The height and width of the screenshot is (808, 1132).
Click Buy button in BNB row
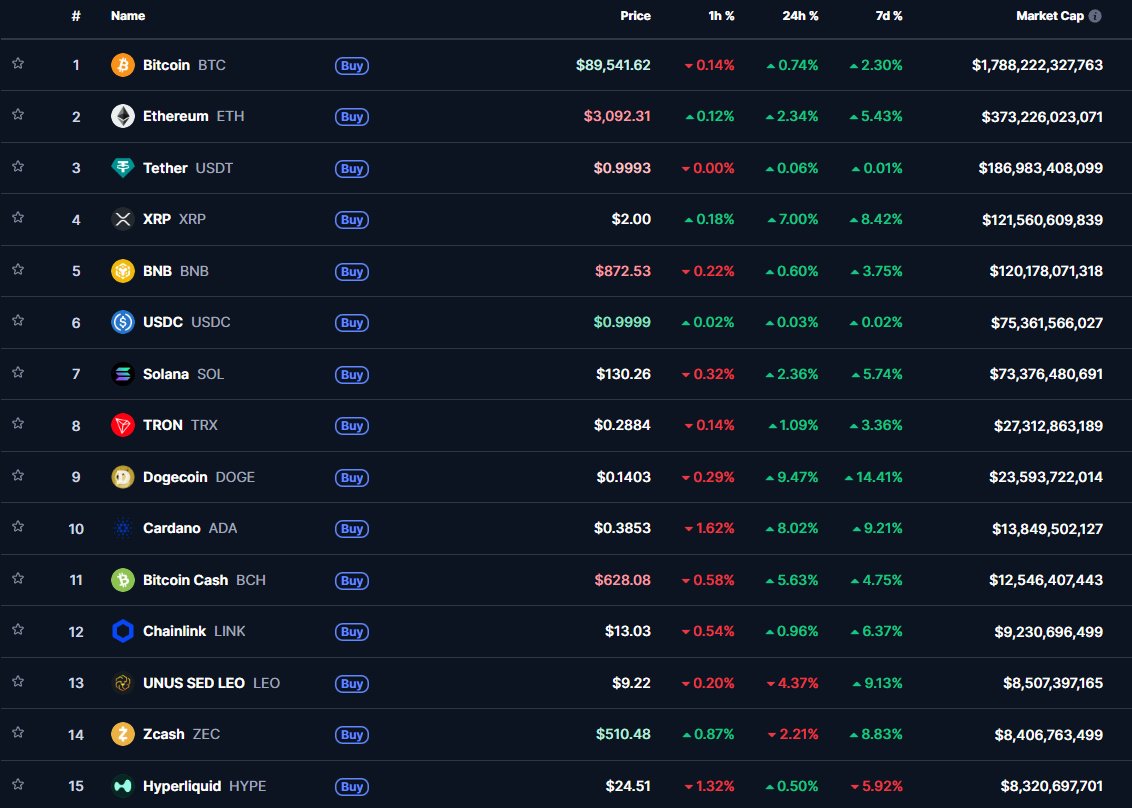click(x=352, y=272)
